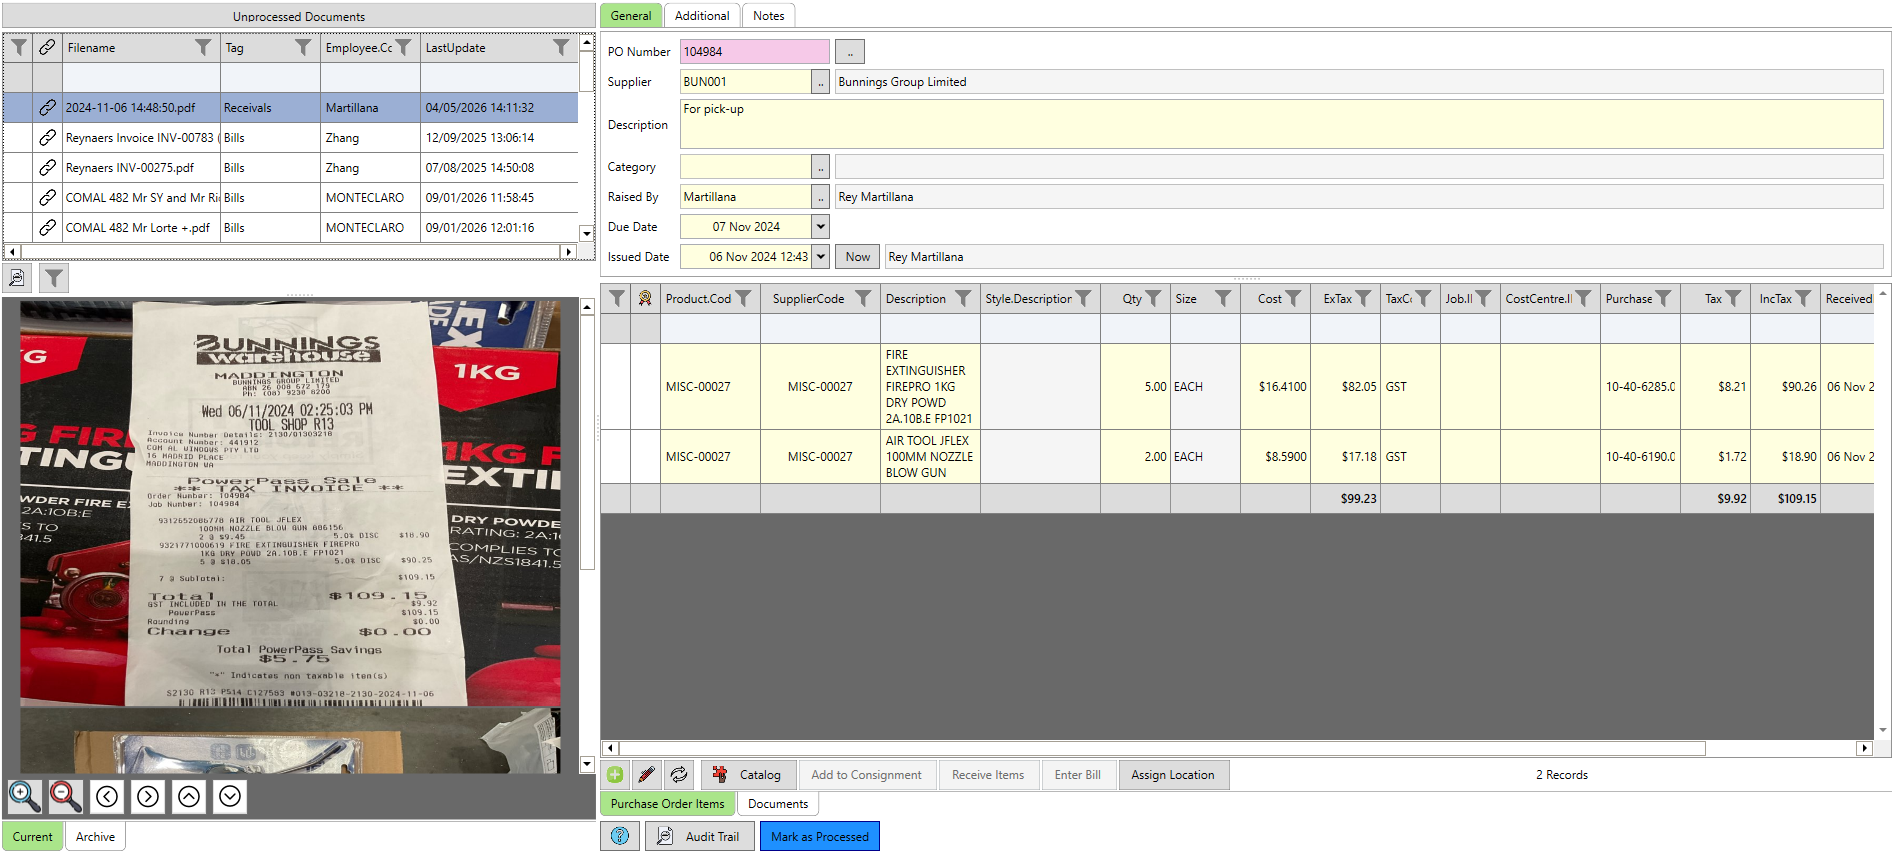Screen dimensions: 1894x854
Task: Click the Supplier code field BUN001
Action: 745,82
